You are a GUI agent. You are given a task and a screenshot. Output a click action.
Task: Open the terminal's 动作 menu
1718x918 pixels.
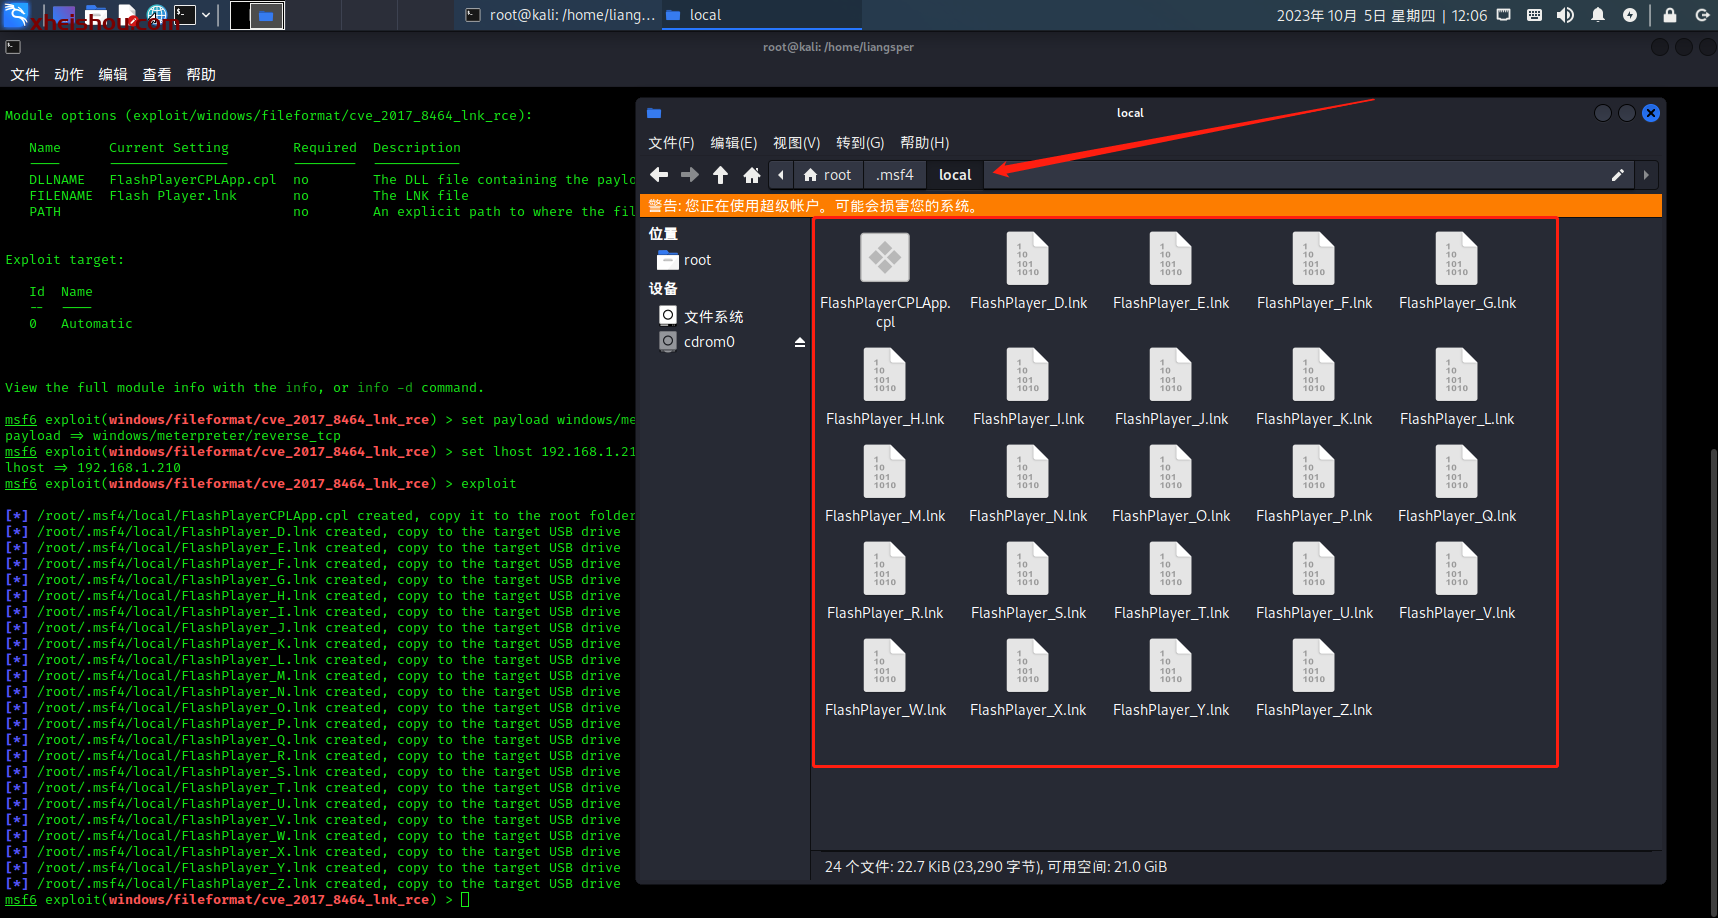[69, 75]
